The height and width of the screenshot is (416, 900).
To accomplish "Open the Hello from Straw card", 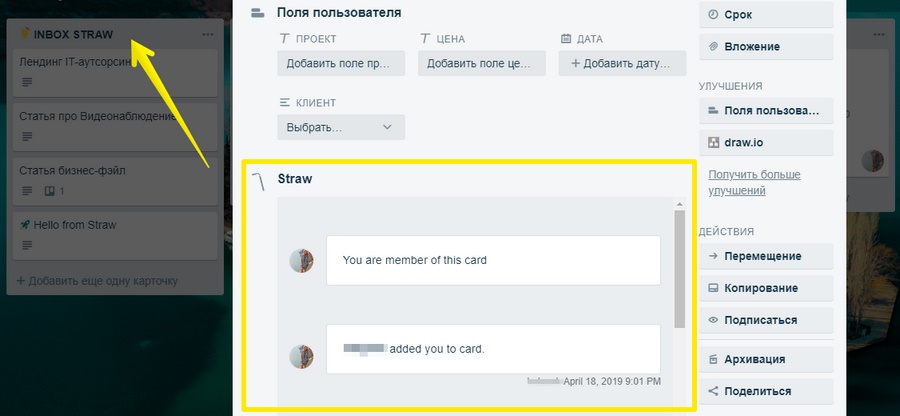I will point(115,236).
